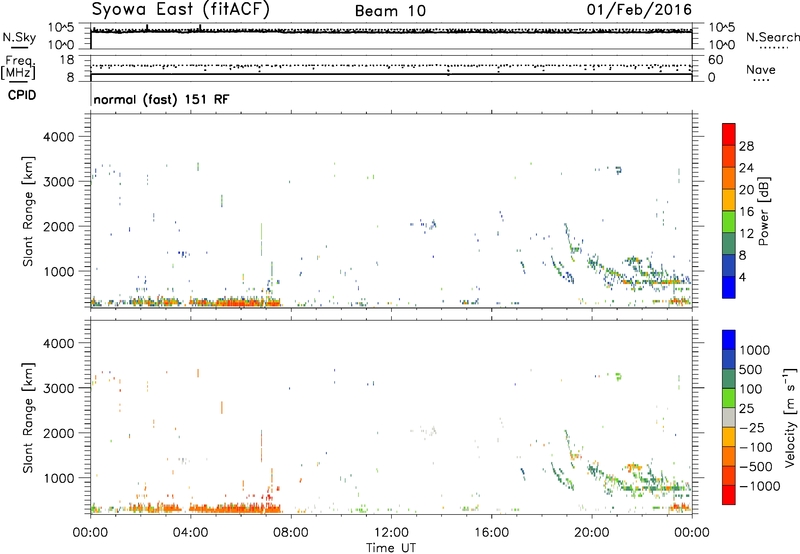Click the "N.Search" legend label
This screenshot has width=800, height=554.
(x=773, y=37)
